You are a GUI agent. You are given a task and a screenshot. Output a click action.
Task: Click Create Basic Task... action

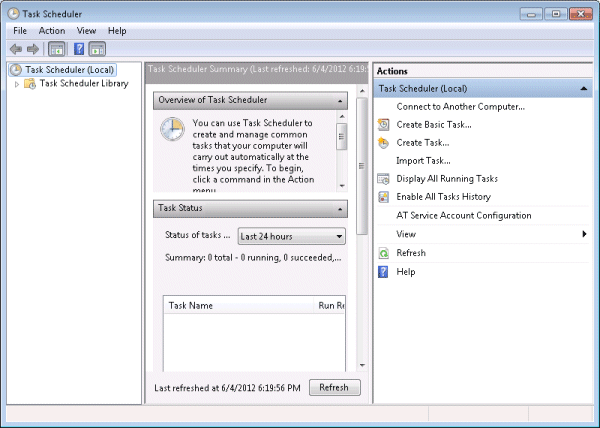point(434,125)
